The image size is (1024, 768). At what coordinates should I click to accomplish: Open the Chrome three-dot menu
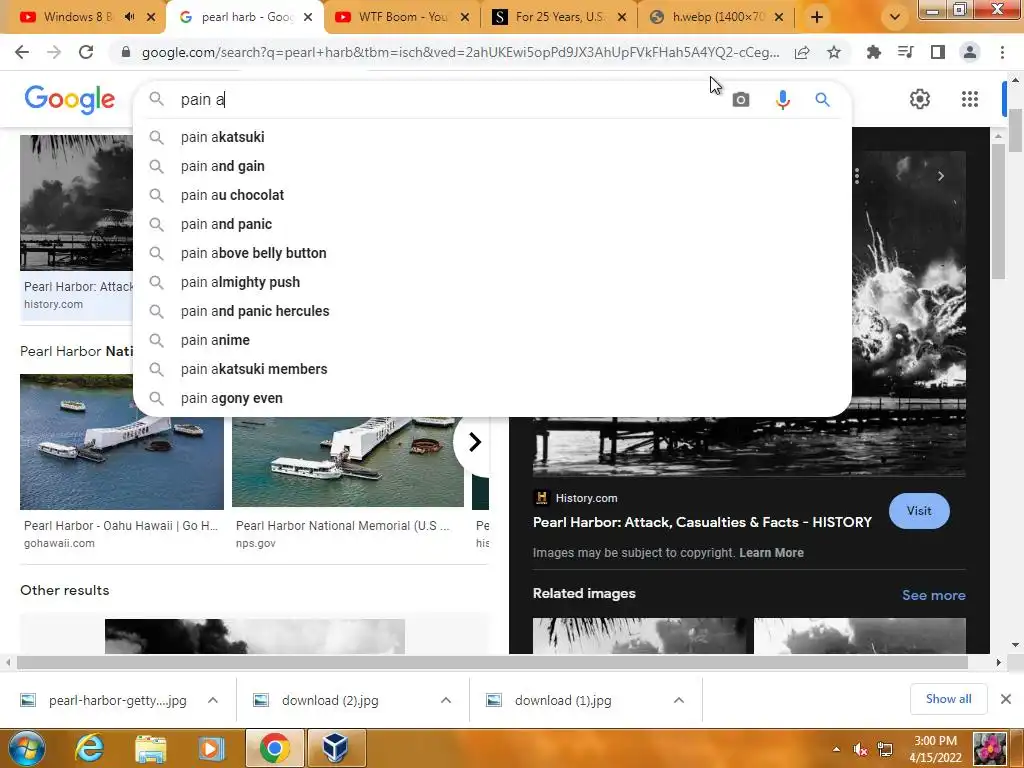pos(1002,52)
